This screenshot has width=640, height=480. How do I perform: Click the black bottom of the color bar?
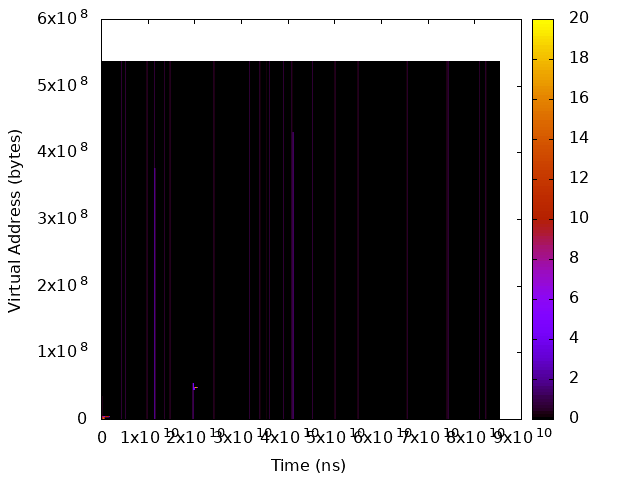point(543,413)
